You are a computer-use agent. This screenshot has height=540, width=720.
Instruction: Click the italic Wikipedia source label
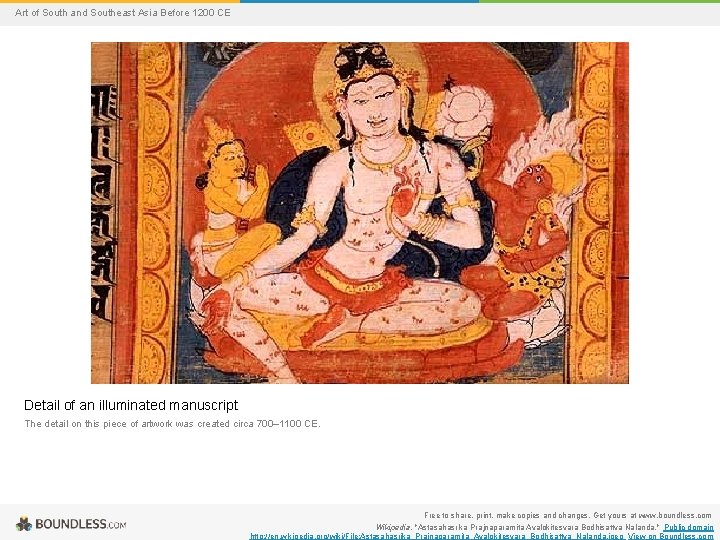(394, 527)
